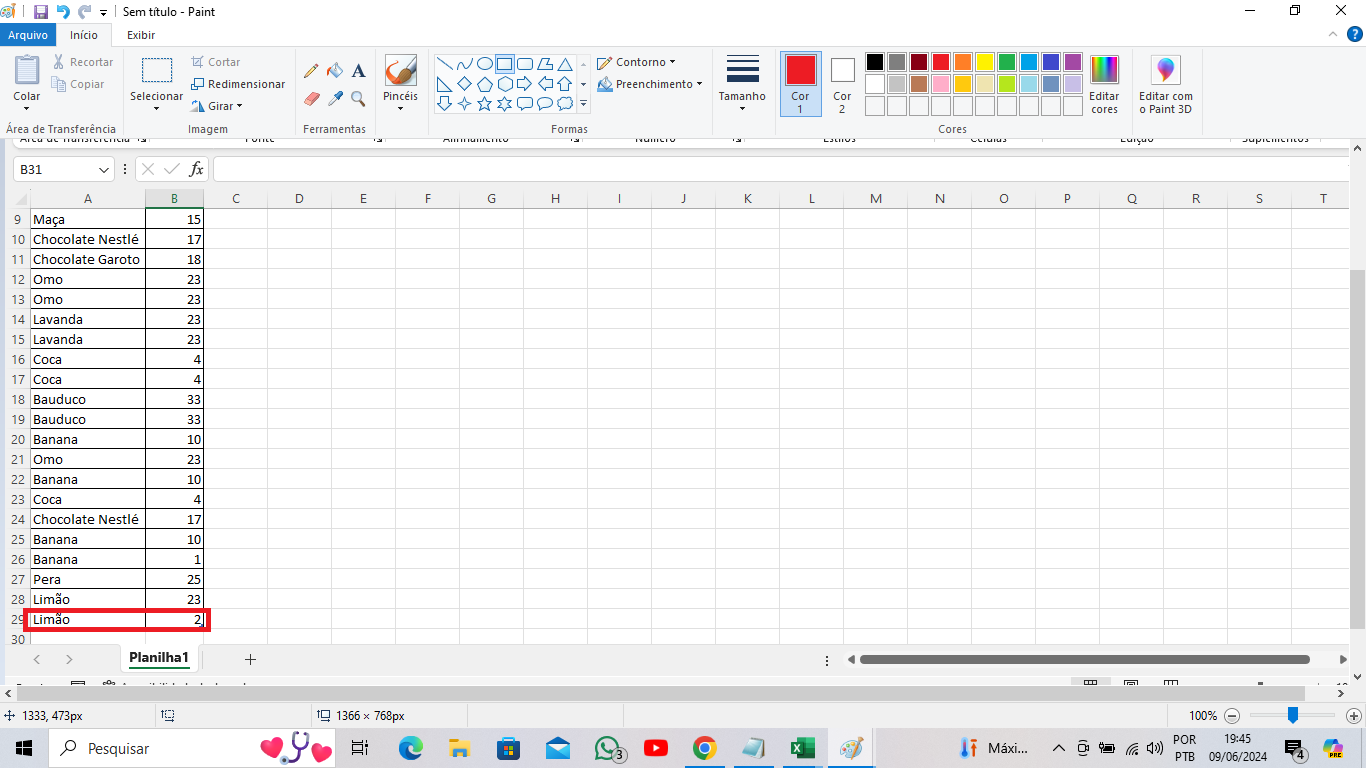
Task: Select the Five-point star shape
Action: 485,103
